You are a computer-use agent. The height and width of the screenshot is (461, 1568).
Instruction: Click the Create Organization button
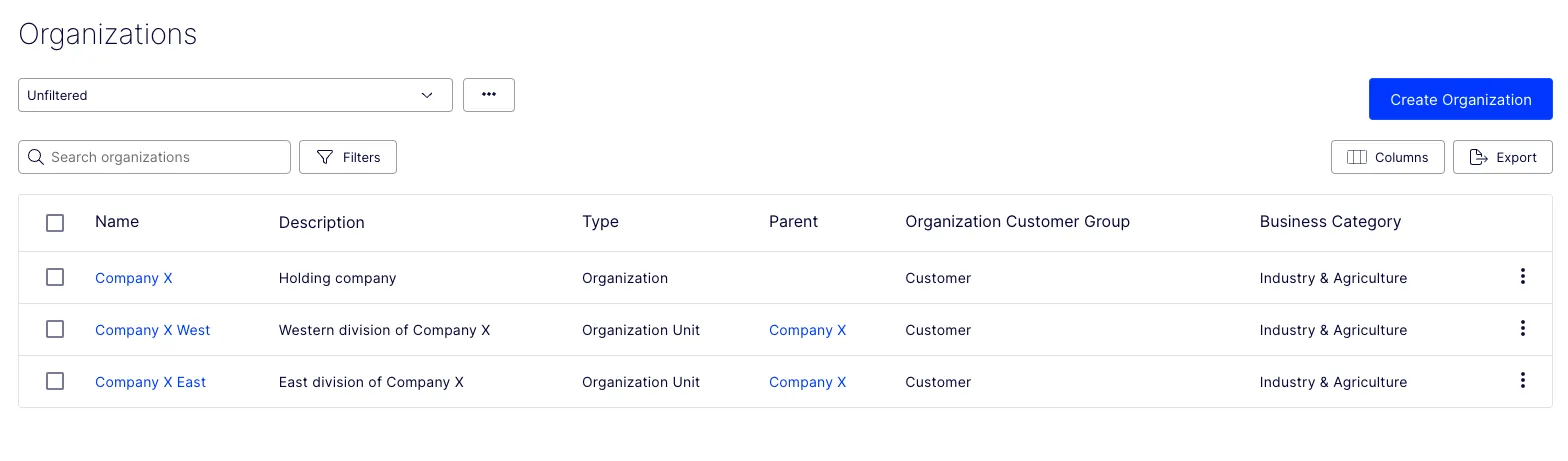coord(1460,99)
